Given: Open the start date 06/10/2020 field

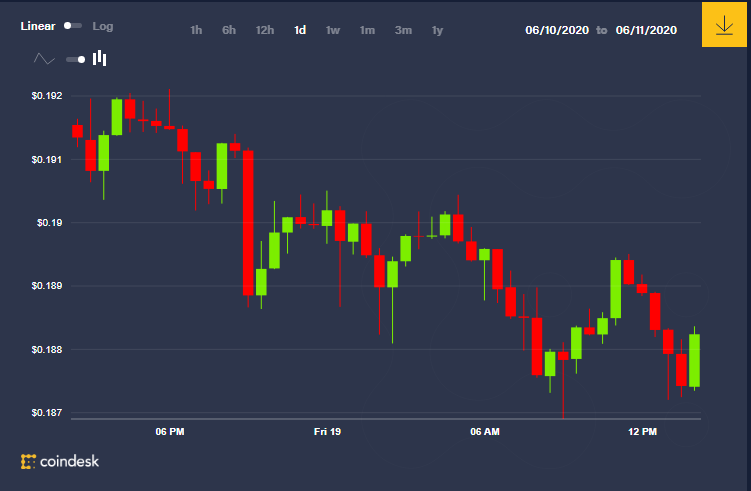Looking at the screenshot, I should (557, 30).
